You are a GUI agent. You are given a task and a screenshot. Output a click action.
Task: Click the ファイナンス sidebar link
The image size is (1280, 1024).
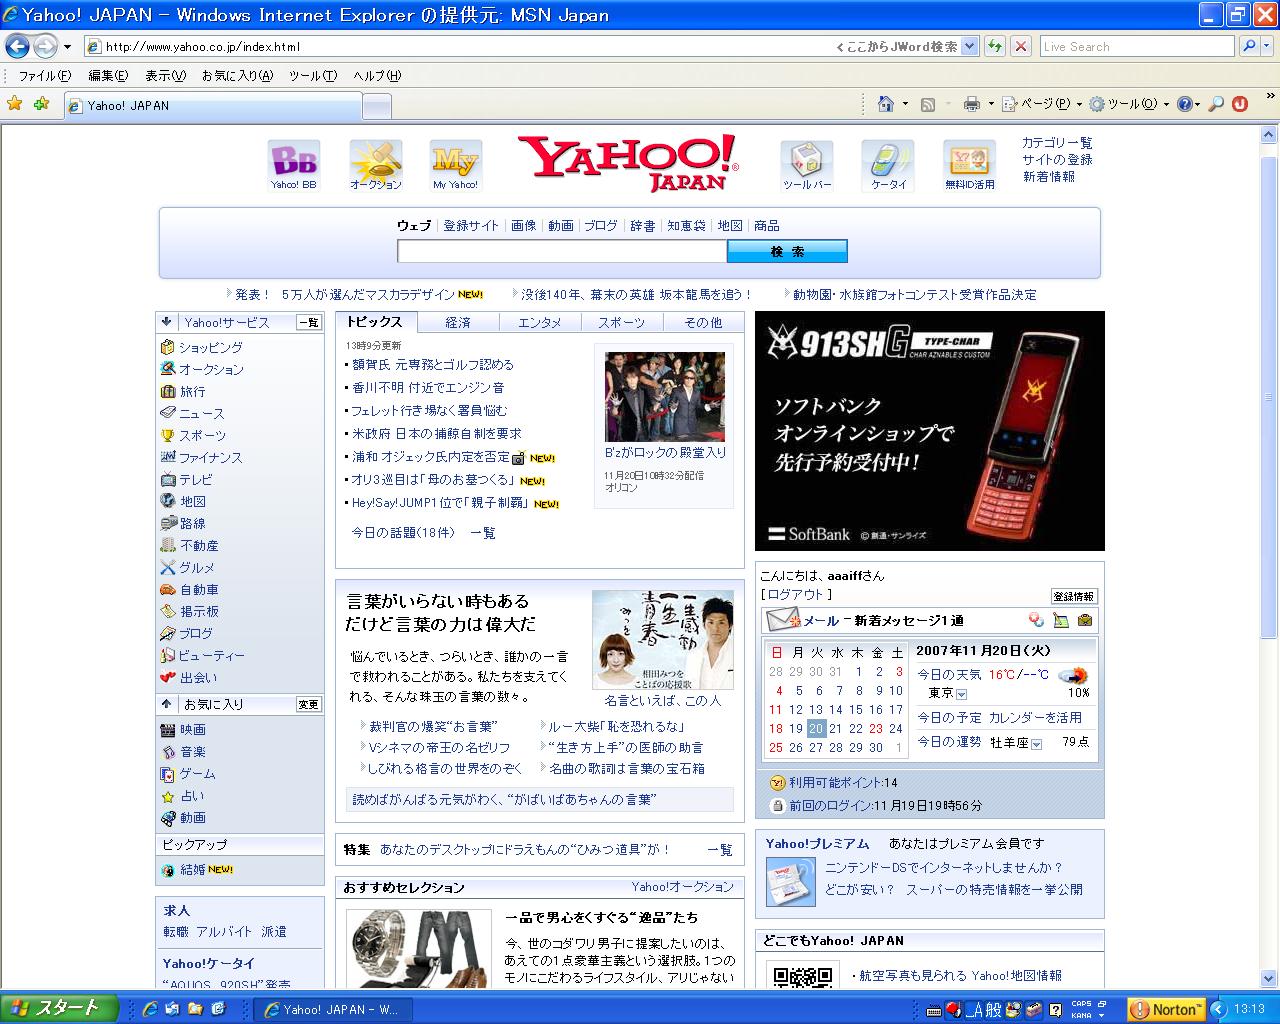(x=211, y=457)
